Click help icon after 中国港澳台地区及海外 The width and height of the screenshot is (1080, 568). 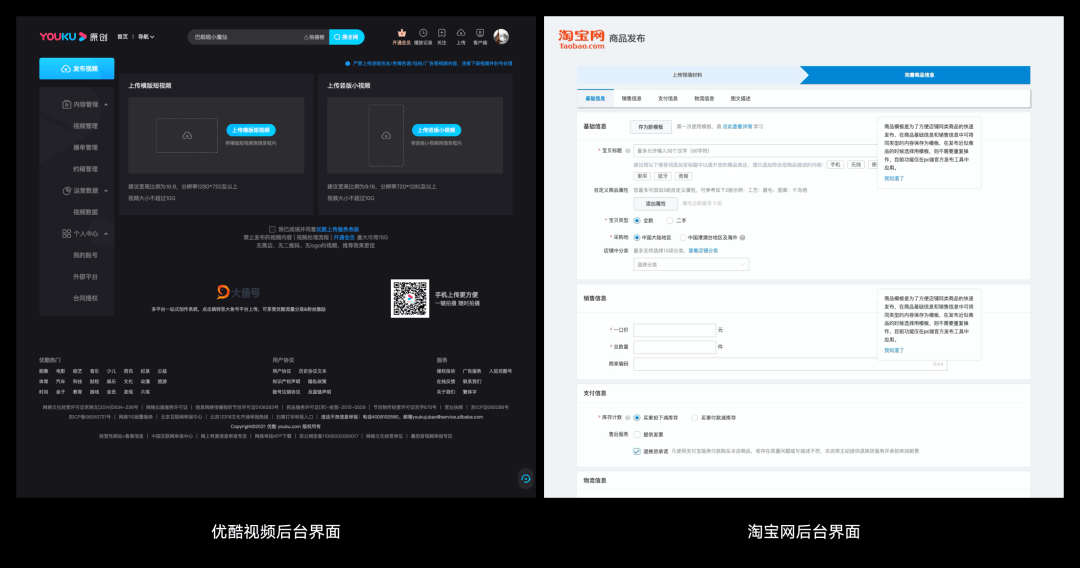tap(742, 238)
